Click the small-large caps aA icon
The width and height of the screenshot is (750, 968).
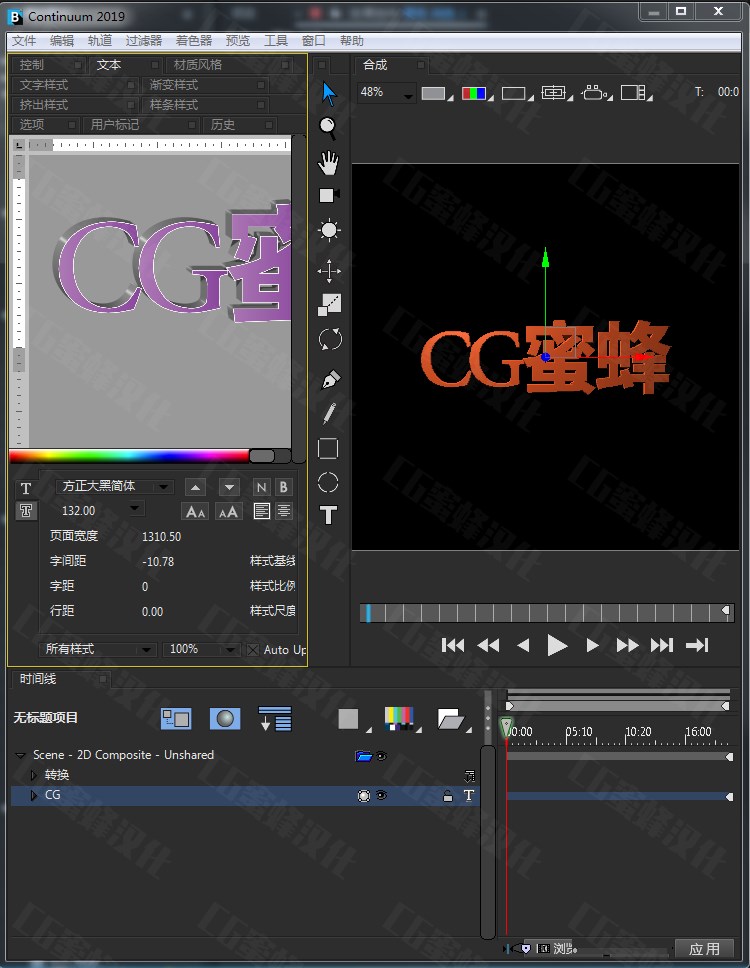coord(228,511)
